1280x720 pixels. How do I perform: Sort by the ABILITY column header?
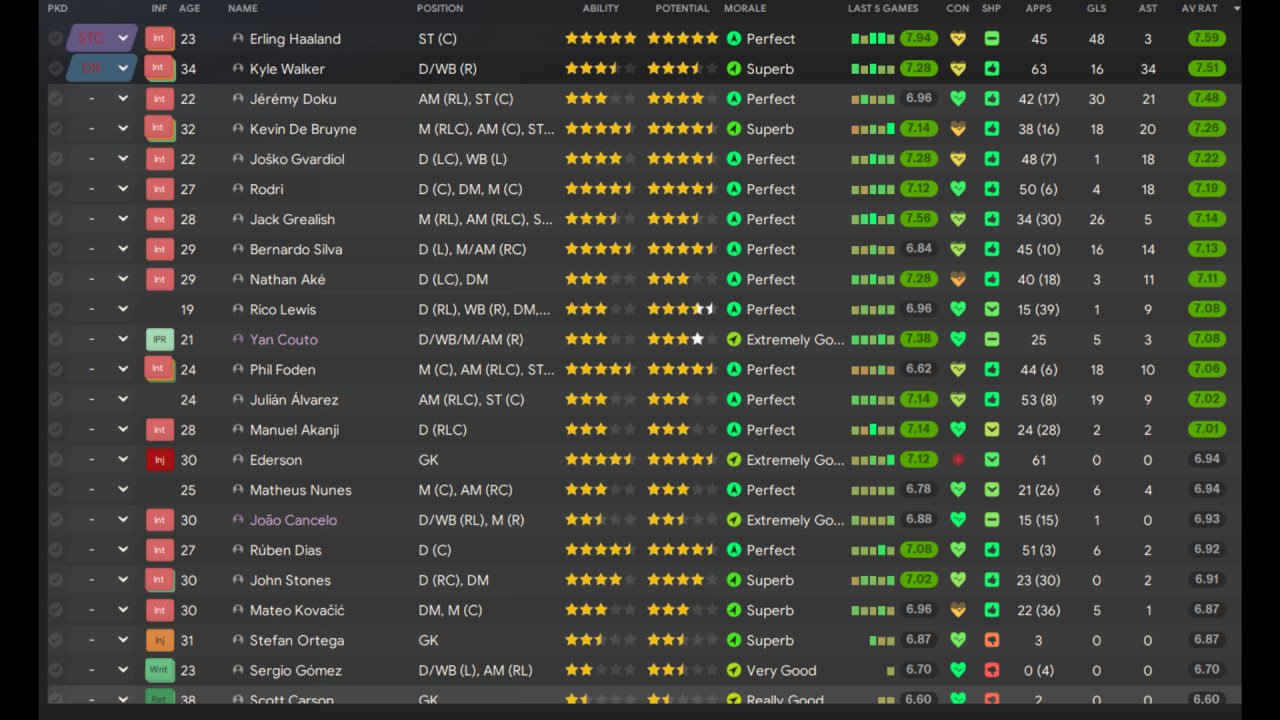601,8
